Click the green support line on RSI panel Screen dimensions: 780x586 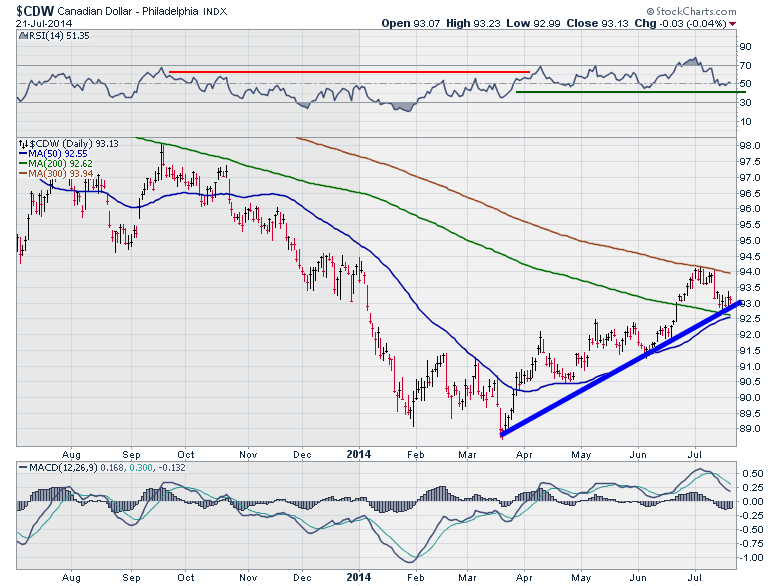[631, 92]
